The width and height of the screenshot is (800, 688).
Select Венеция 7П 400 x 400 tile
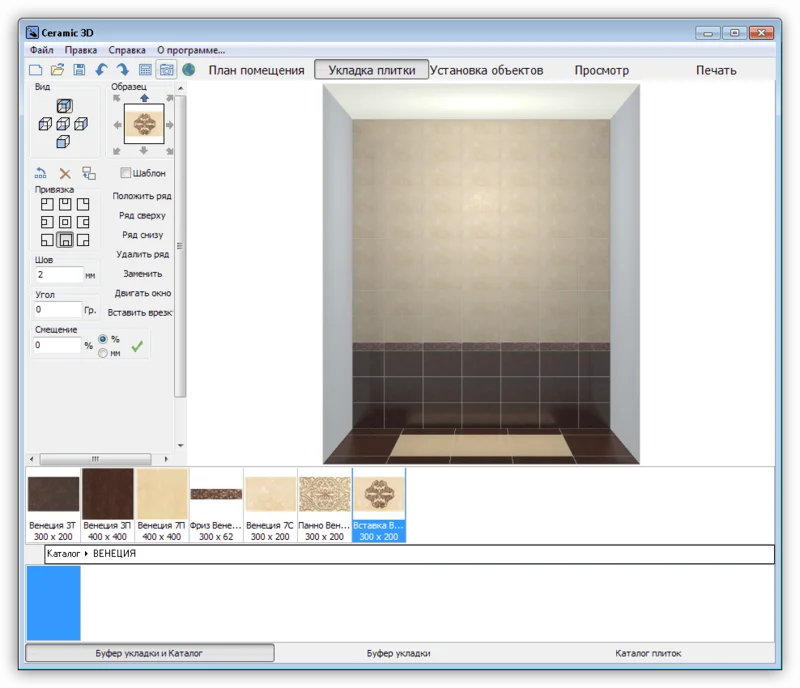tap(162, 505)
